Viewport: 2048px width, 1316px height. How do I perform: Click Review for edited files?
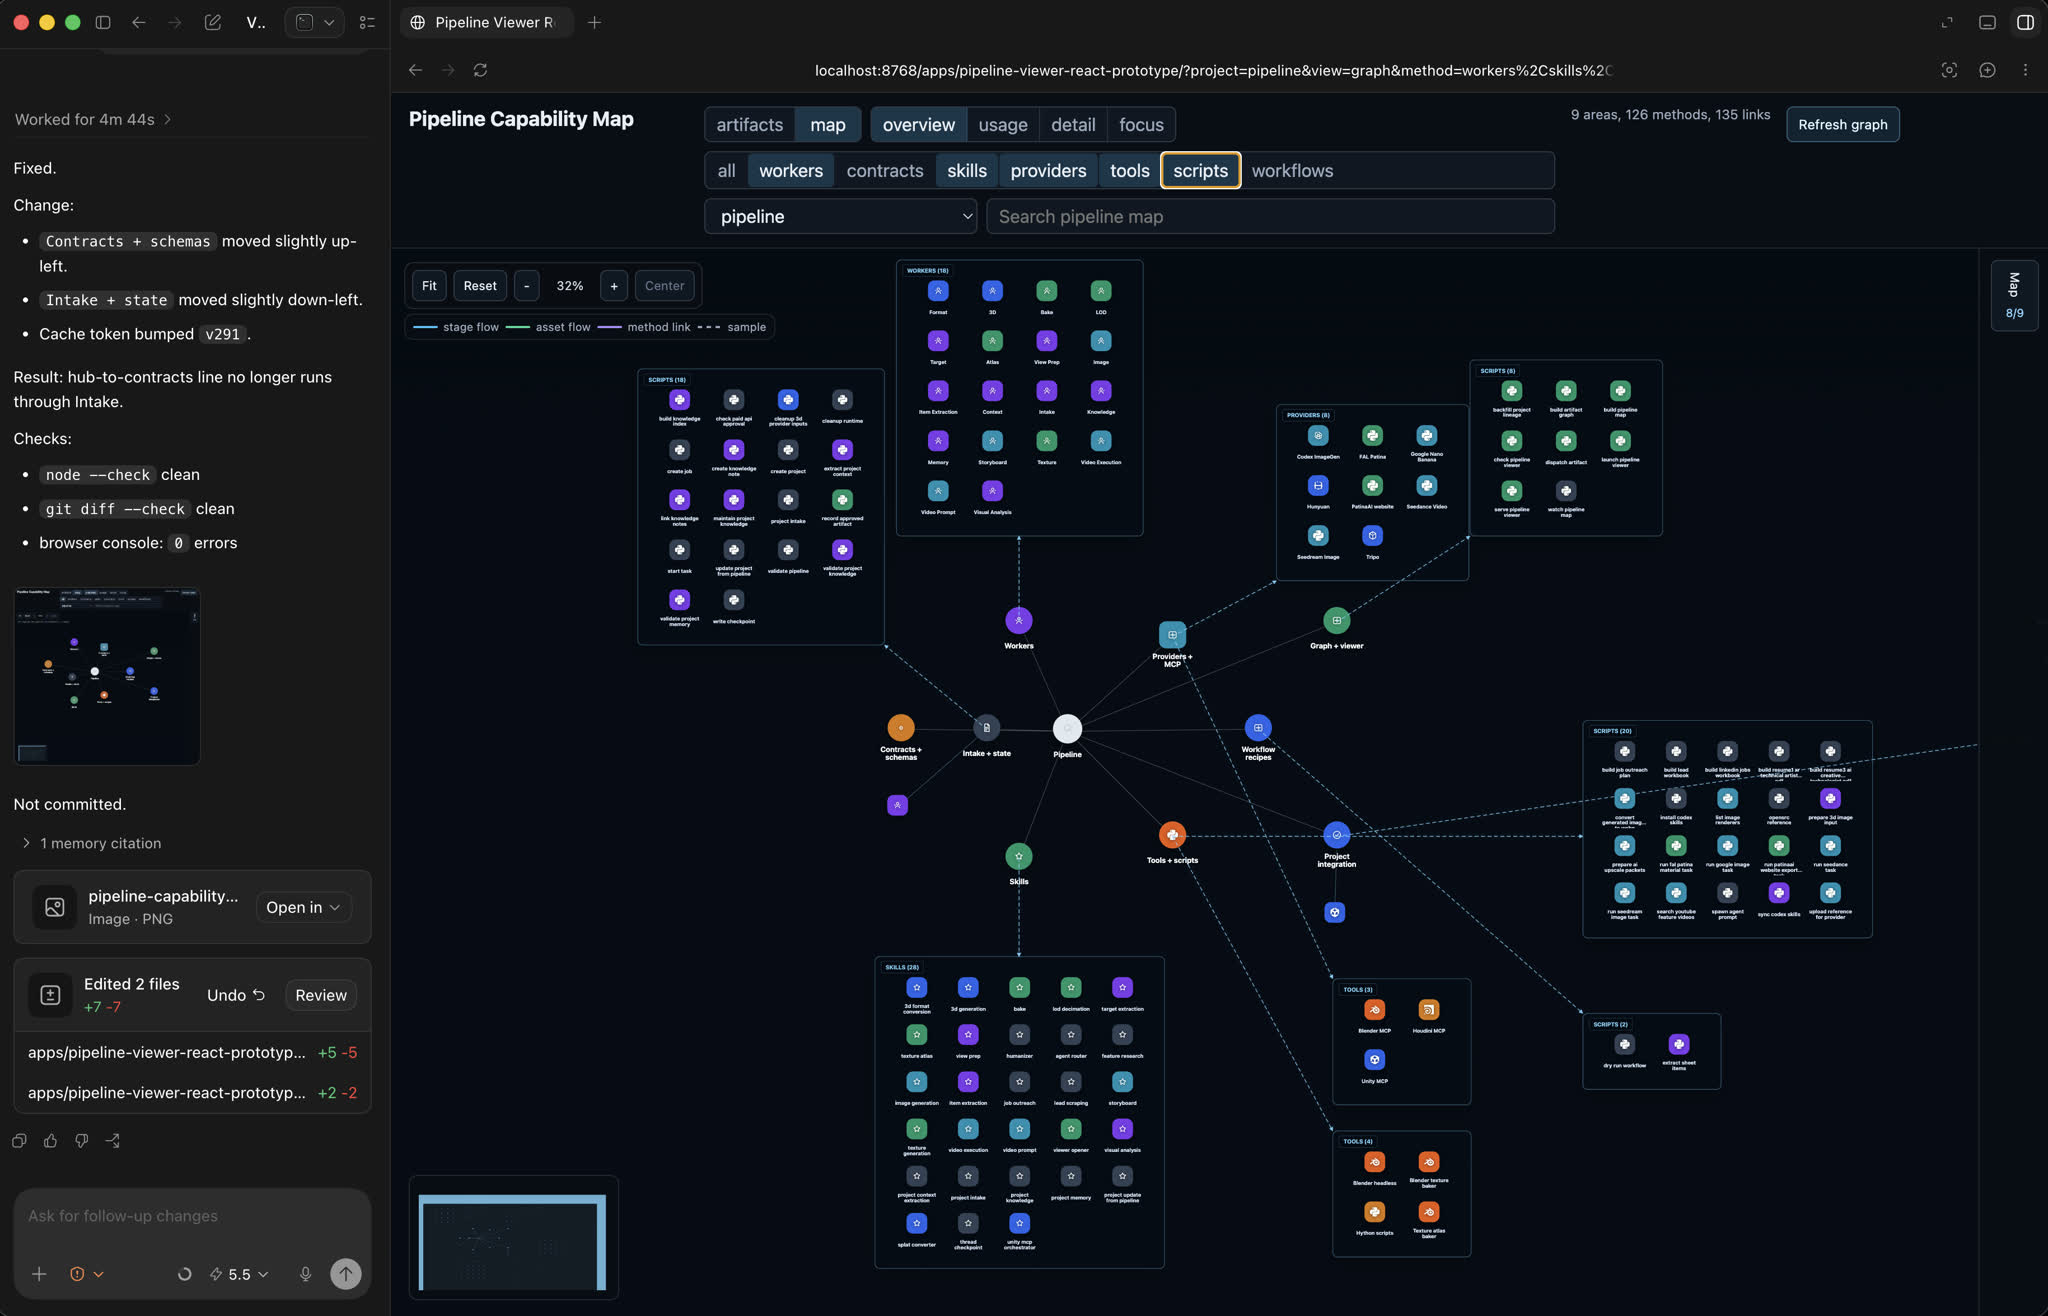pos(321,995)
